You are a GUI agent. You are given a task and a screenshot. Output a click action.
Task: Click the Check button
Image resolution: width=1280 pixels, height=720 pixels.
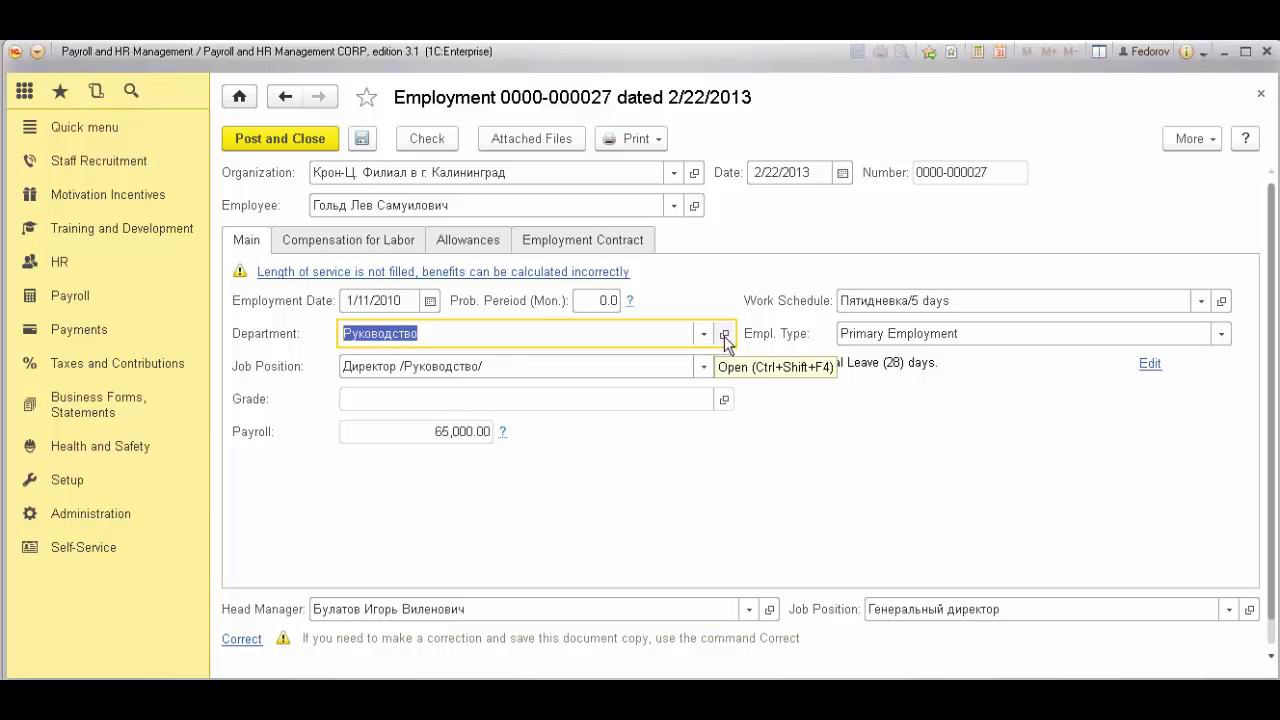pyautogui.click(x=427, y=139)
